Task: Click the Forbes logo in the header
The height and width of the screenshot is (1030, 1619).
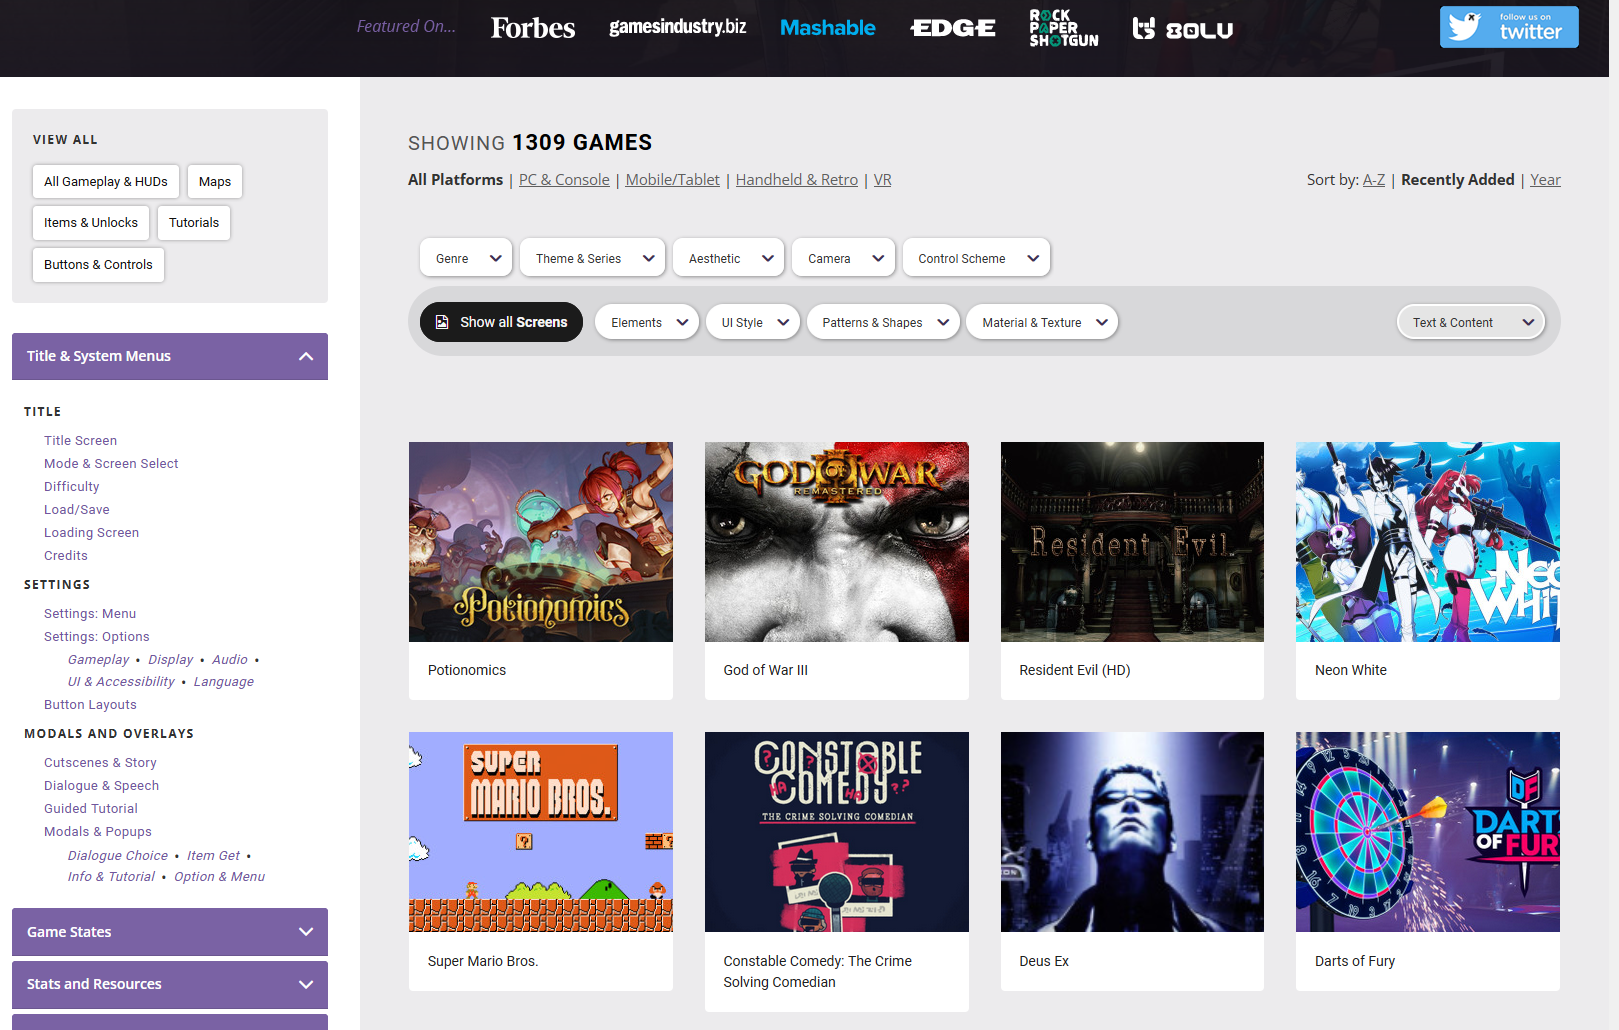Action: point(532,28)
